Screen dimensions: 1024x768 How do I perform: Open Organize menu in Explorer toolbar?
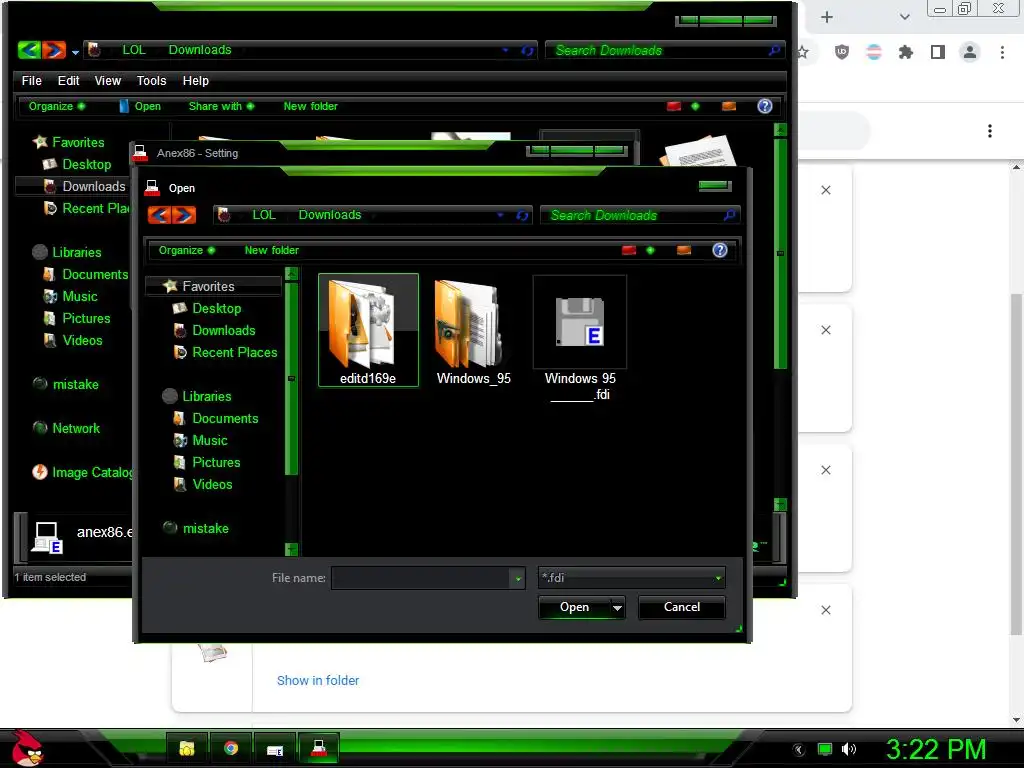coord(56,106)
